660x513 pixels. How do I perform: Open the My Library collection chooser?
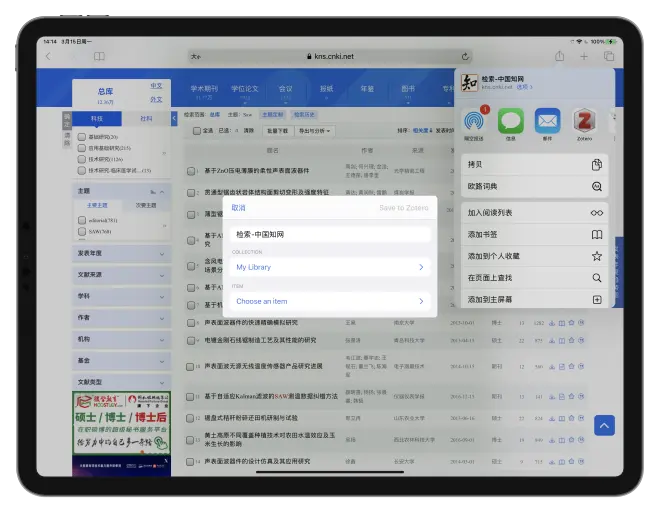coord(330,267)
